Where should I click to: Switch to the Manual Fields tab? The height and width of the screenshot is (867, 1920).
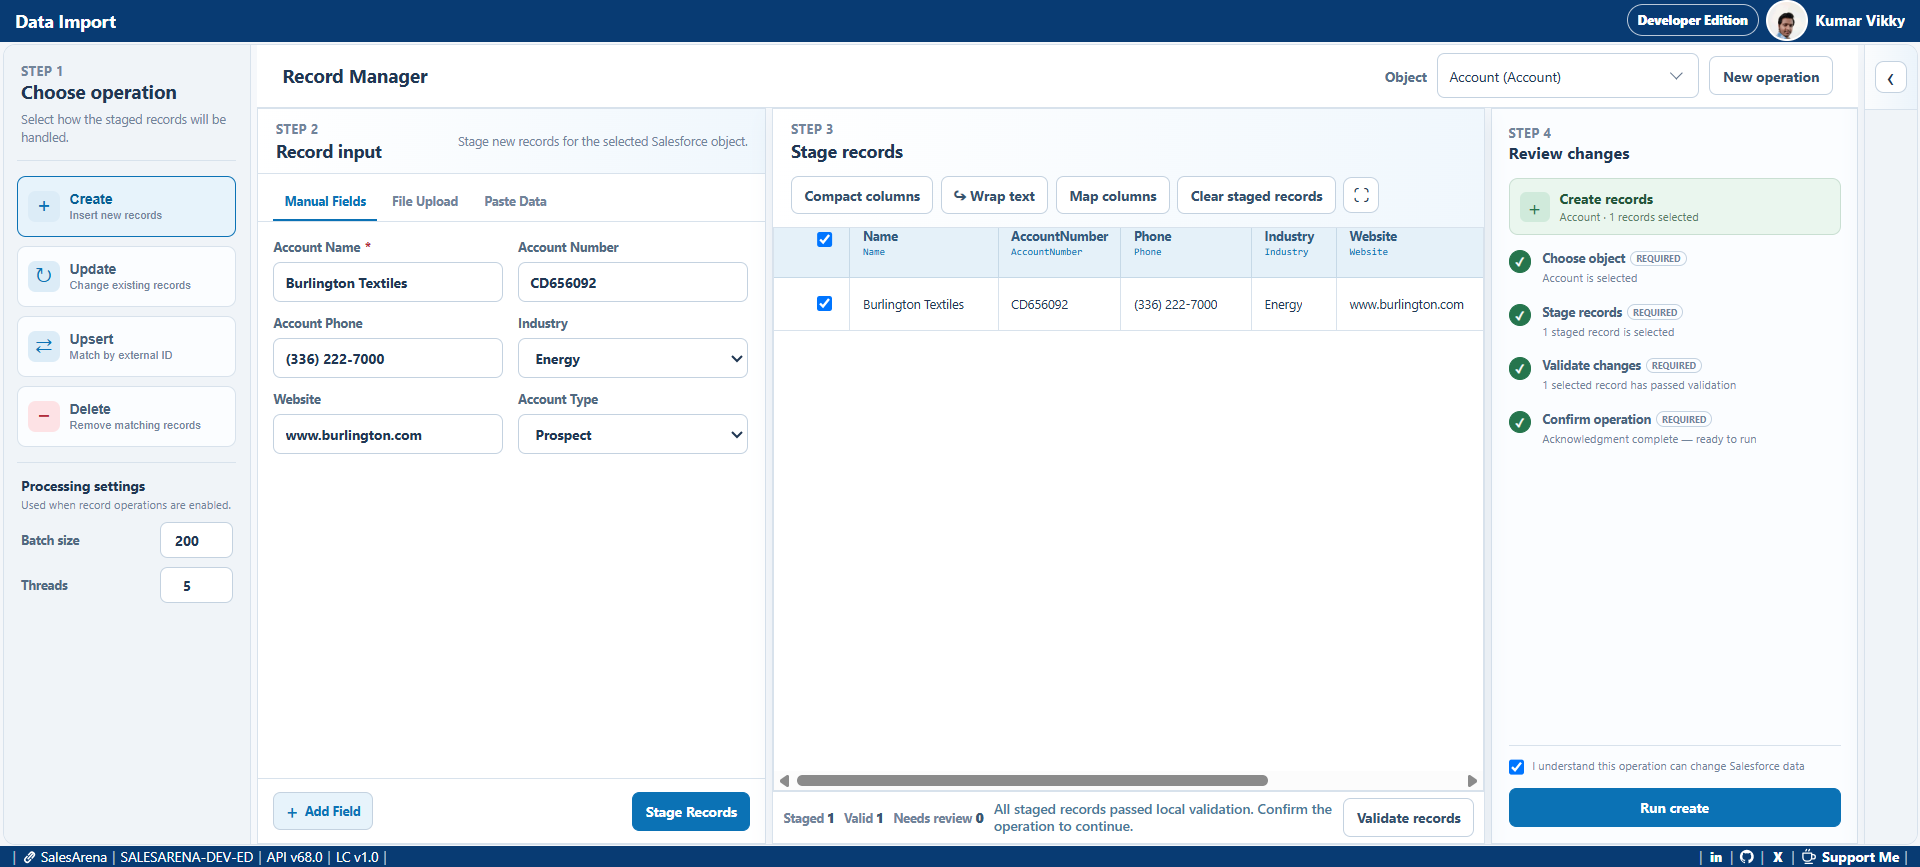click(325, 201)
